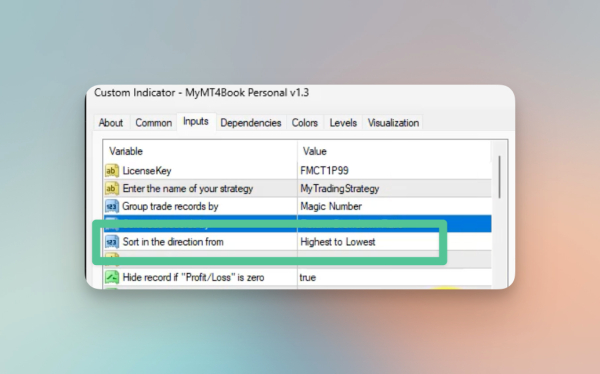Go to the Visualization tab
Viewport: 600px width, 374px height.
(393, 123)
